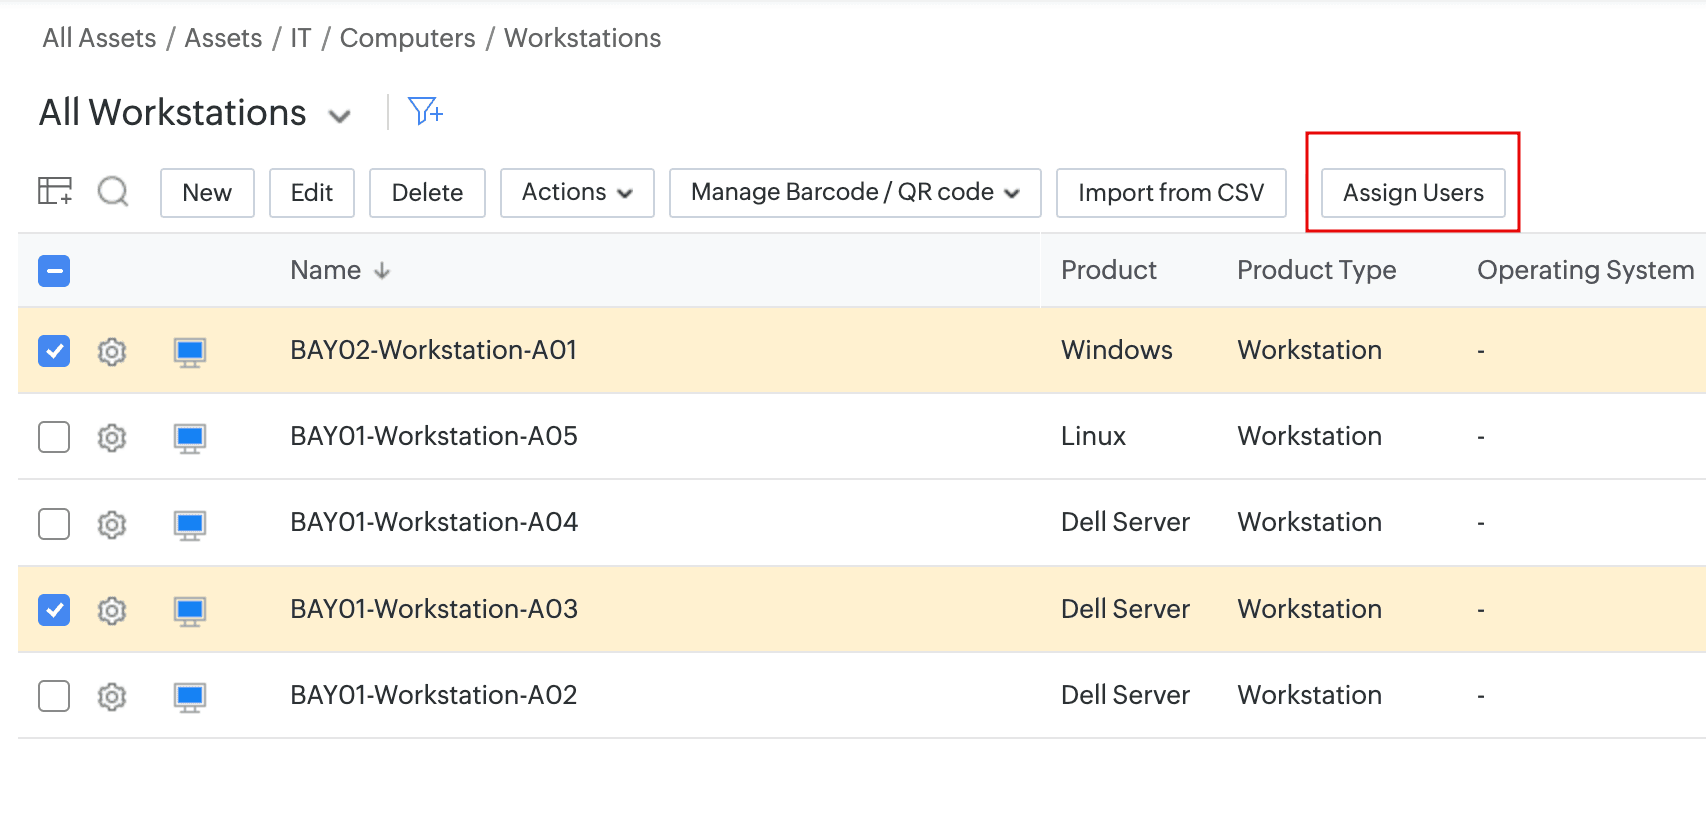Image resolution: width=1706 pixels, height=816 pixels.
Task: Click monitor icon for BAY01-Workstation-A04
Action: click(x=190, y=524)
